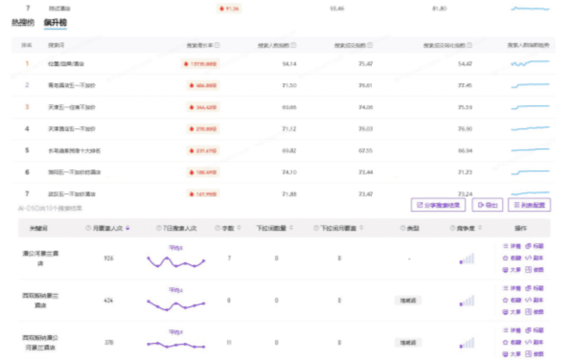Click the search term in rank 1 row
The image size is (570, 360).
point(66,64)
